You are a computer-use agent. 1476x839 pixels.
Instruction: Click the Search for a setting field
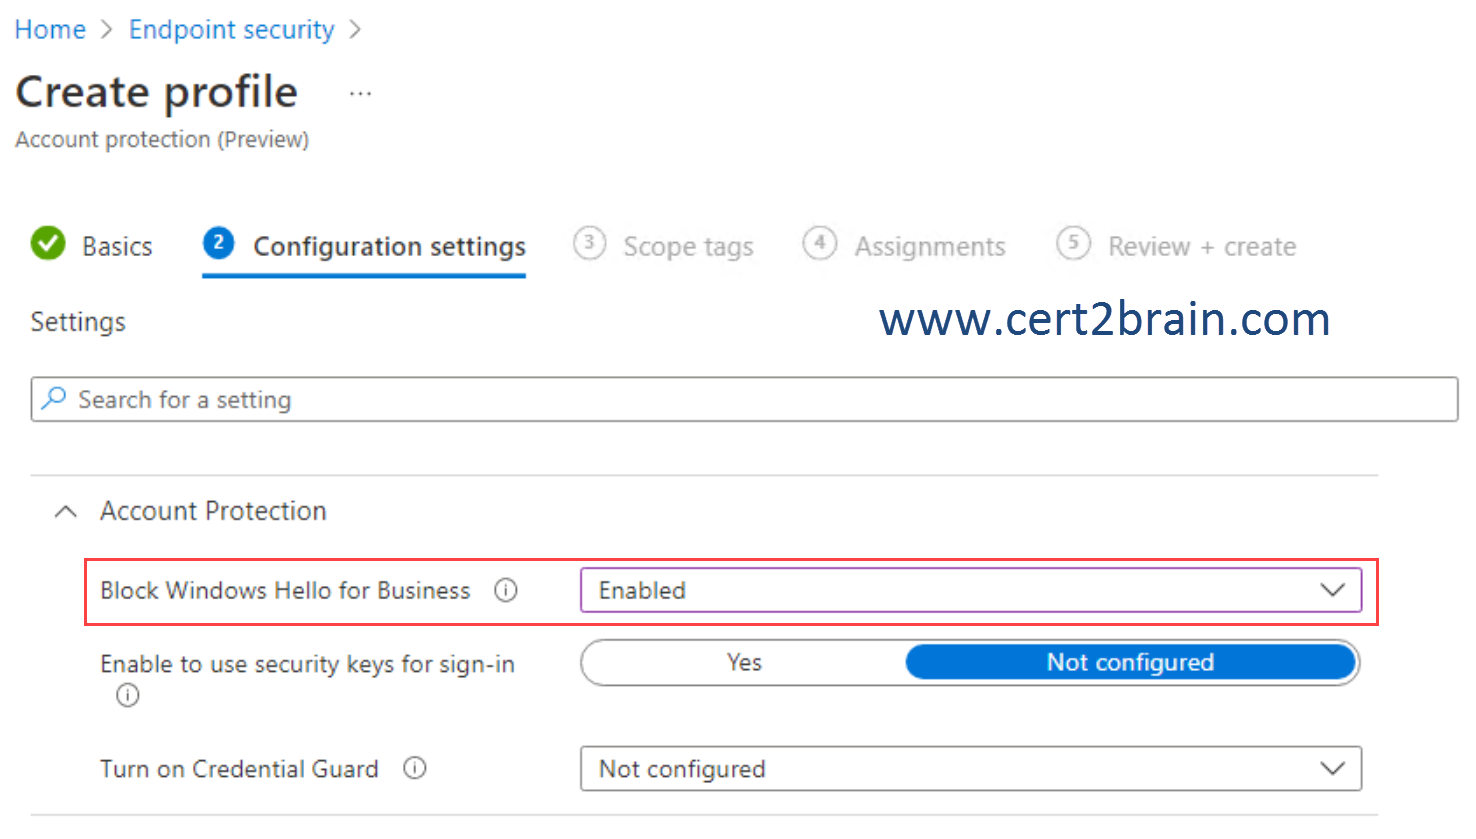744,399
